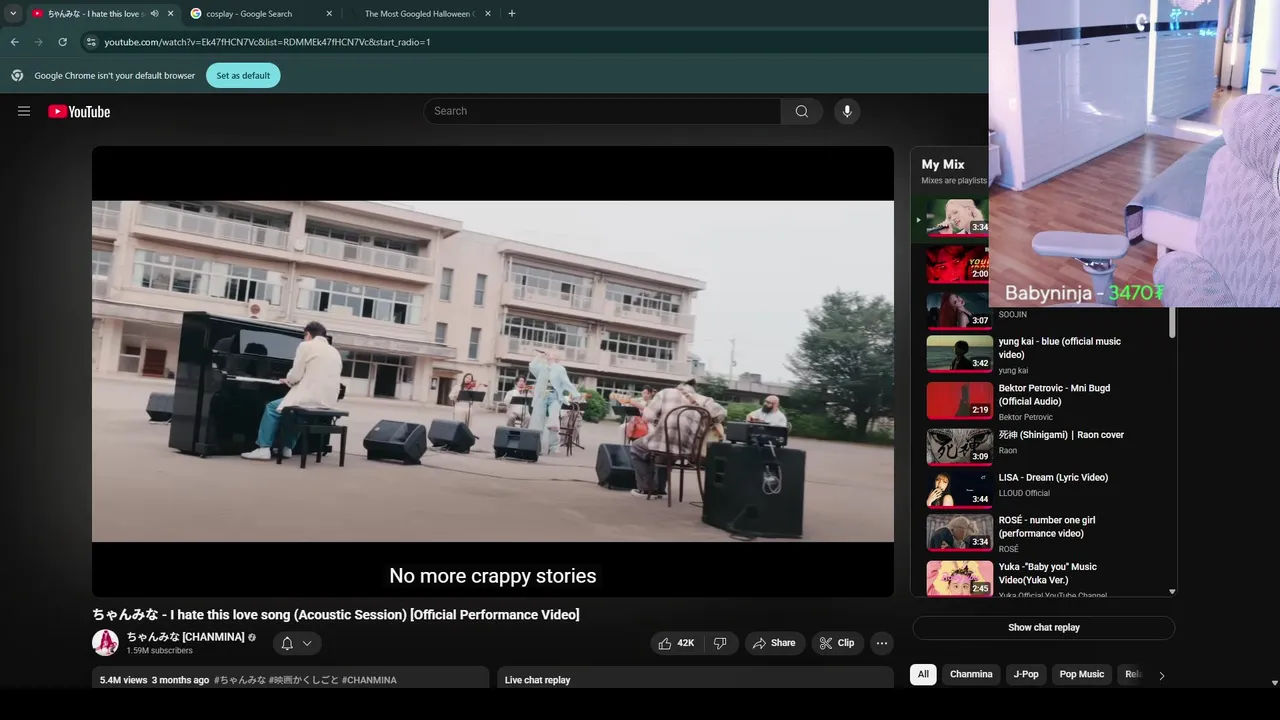
Task: Play LISA - Dream (Lyric Video)
Action: click(1053, 477)
